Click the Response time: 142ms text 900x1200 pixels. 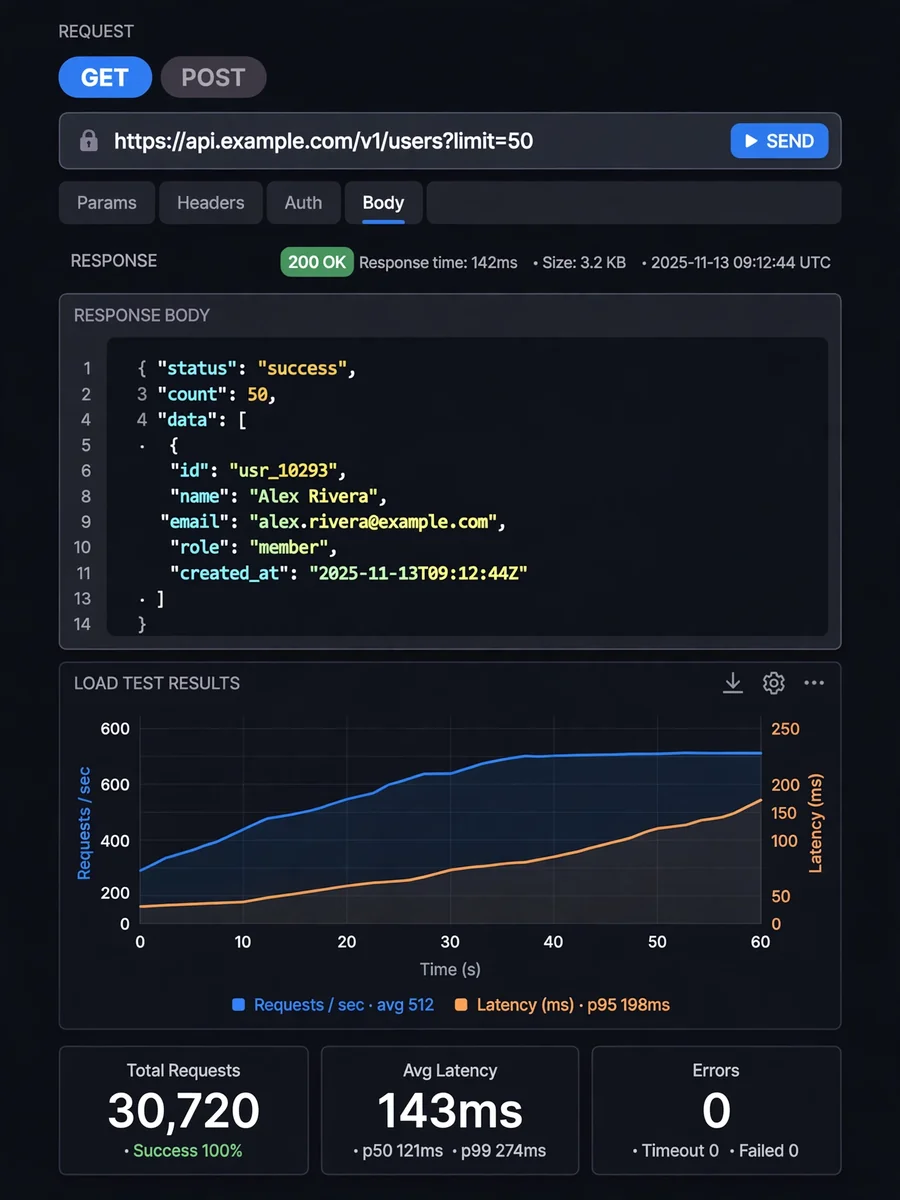(438, 262)
